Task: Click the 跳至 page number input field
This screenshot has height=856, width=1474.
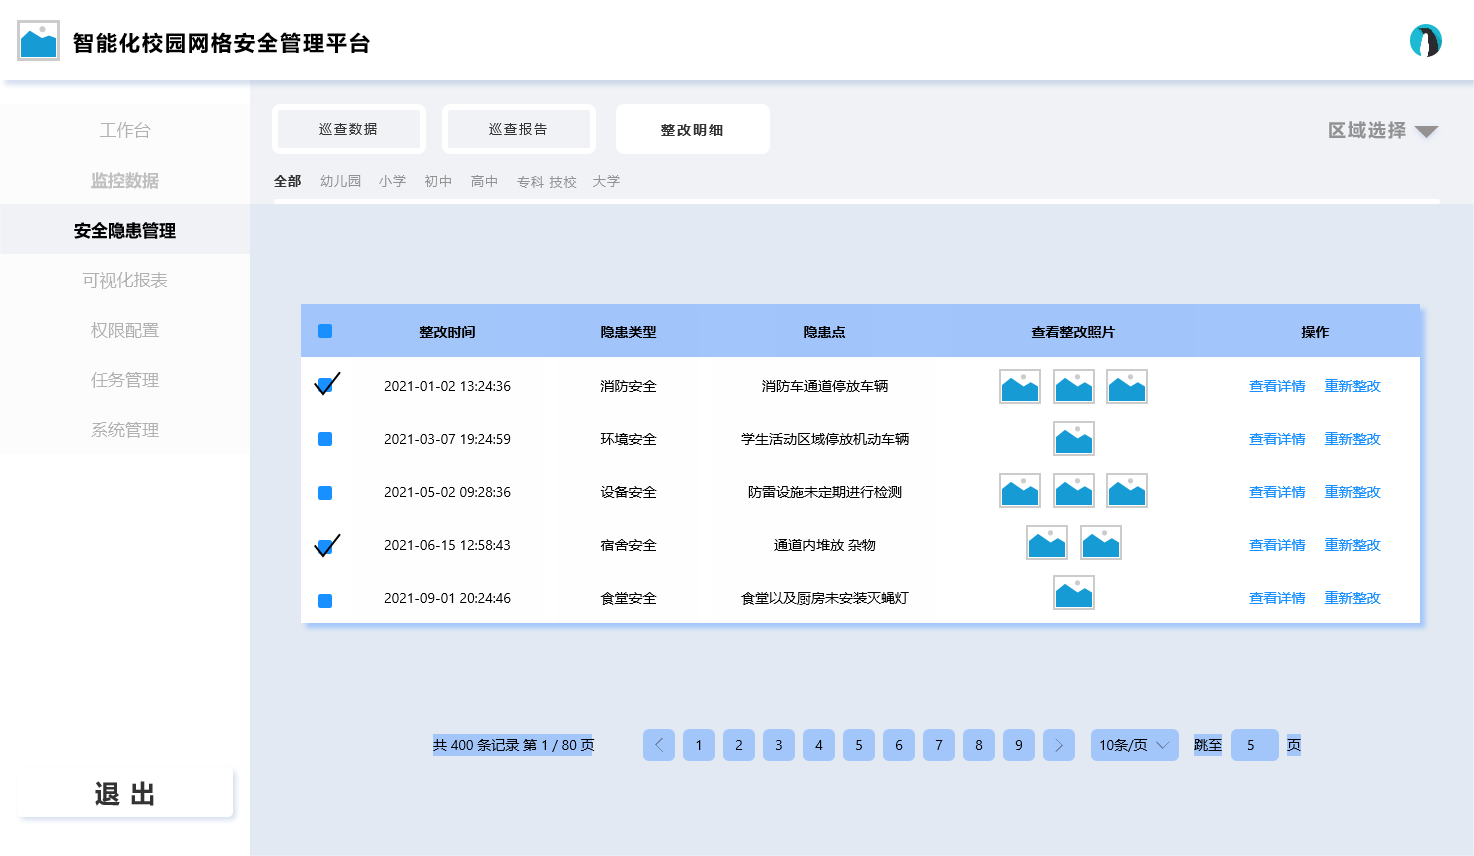Action: (x=1255, y=745)
